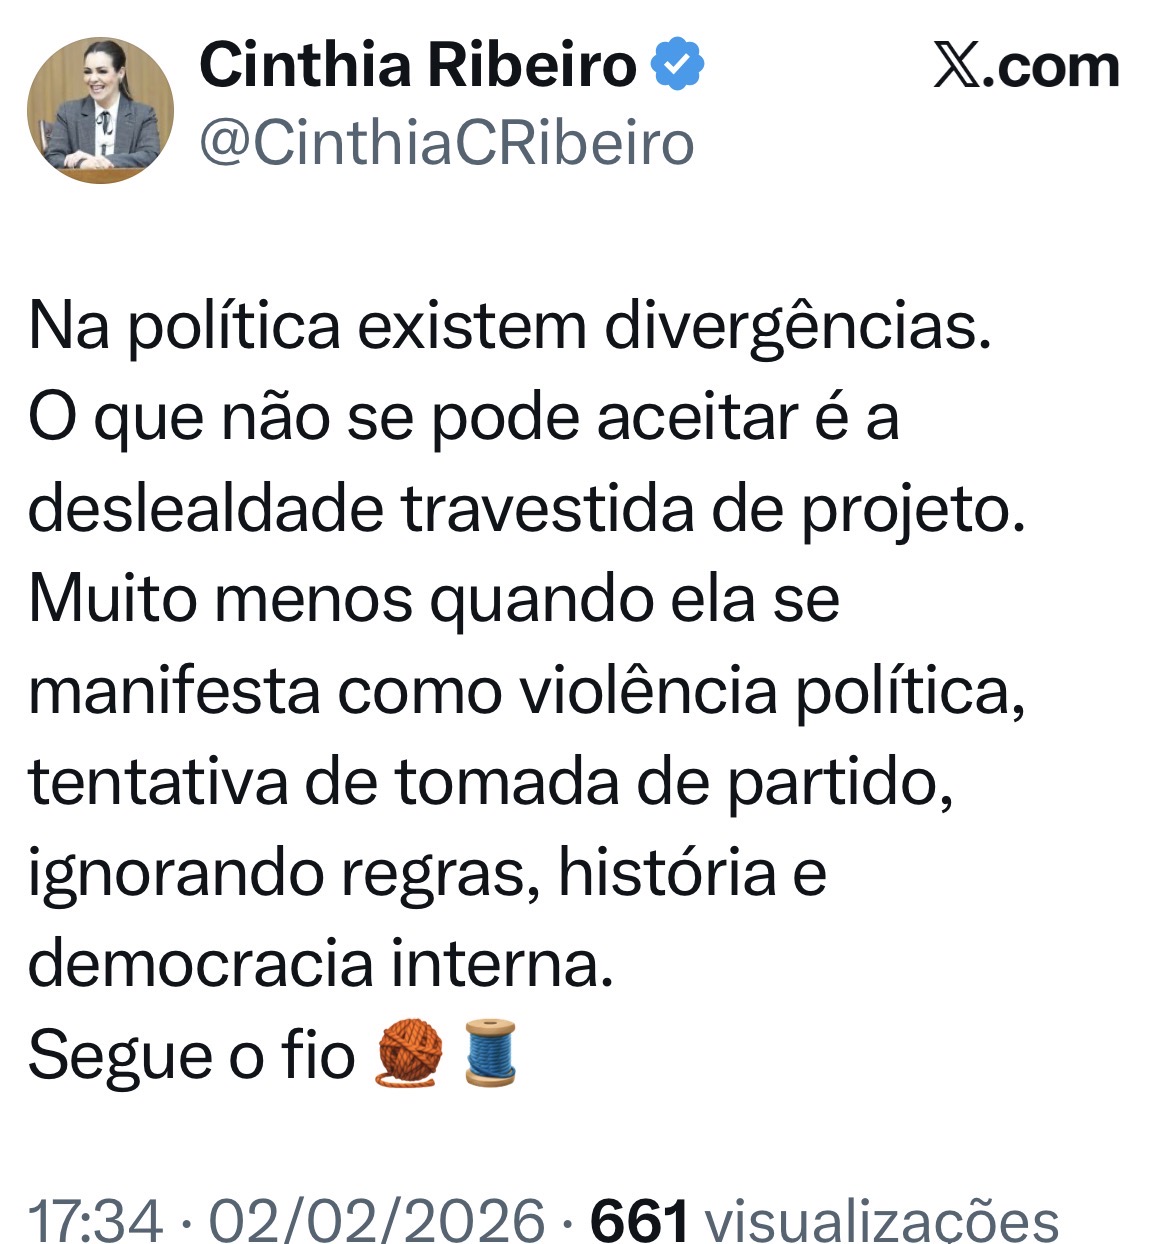This screenshot has width=1170, height=1244.
Task: Click the phrase "democracia interna."
Action: (x=320, y=963)
